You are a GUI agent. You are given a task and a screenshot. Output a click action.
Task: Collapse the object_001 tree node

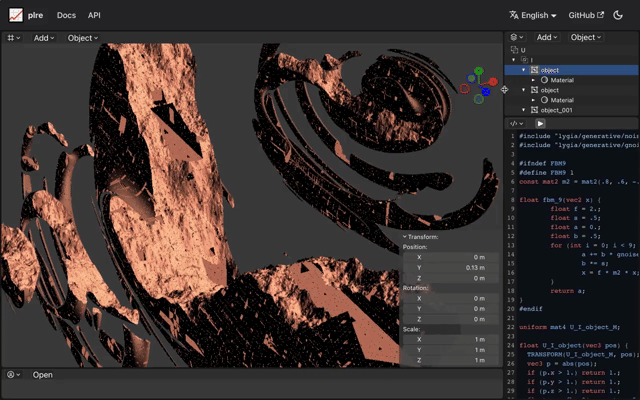coord(524,110)
